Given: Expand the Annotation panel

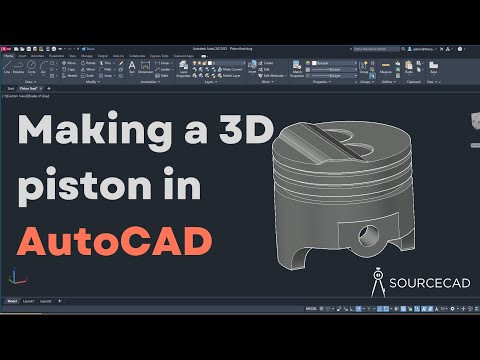Looking at the screenshot, I should [x=150, y=82].
